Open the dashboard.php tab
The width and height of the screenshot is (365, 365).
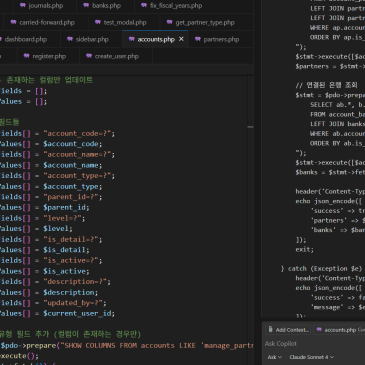26,39
